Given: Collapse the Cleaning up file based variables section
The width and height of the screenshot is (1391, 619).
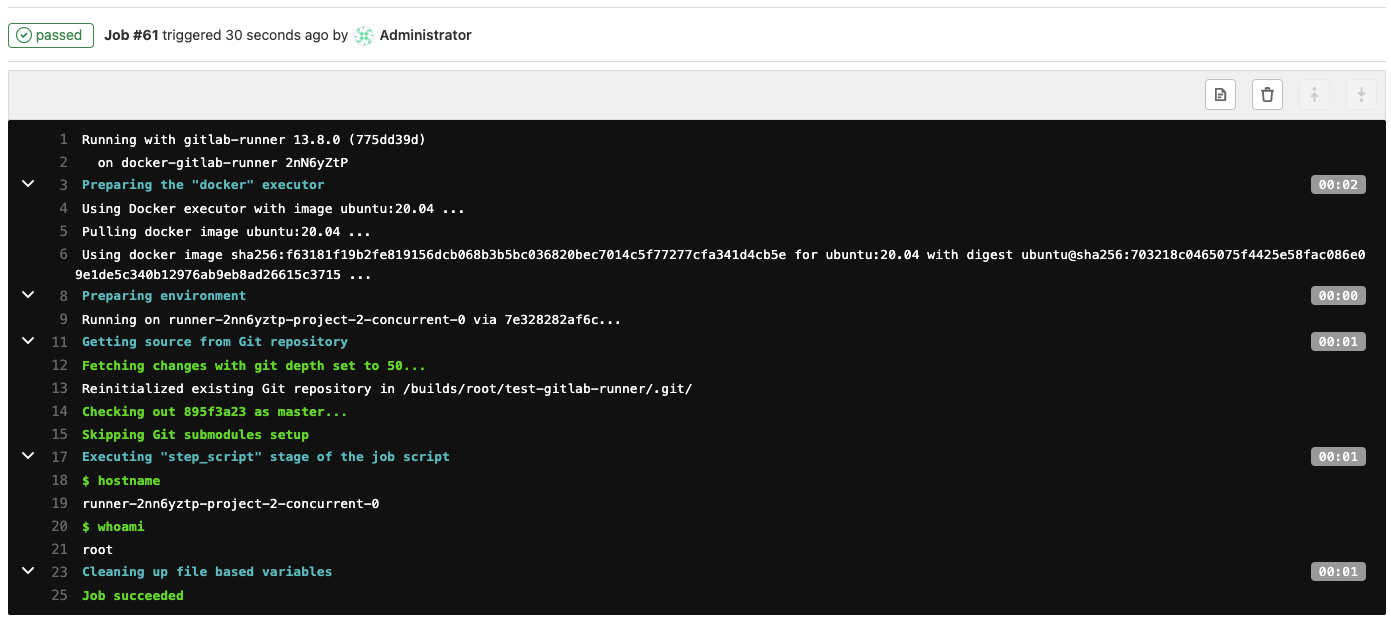Looking at the screenshot, I should [28, 571].
